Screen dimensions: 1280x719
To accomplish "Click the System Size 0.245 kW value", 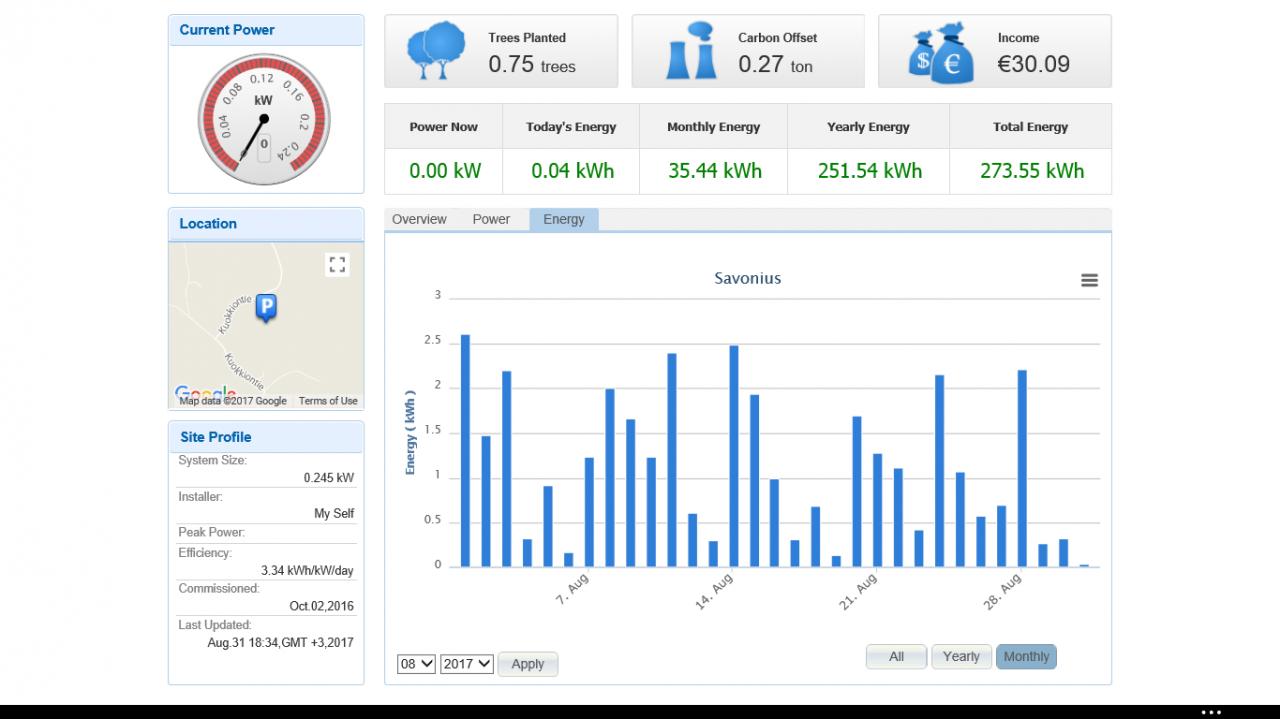I will [x=329, y=478].
